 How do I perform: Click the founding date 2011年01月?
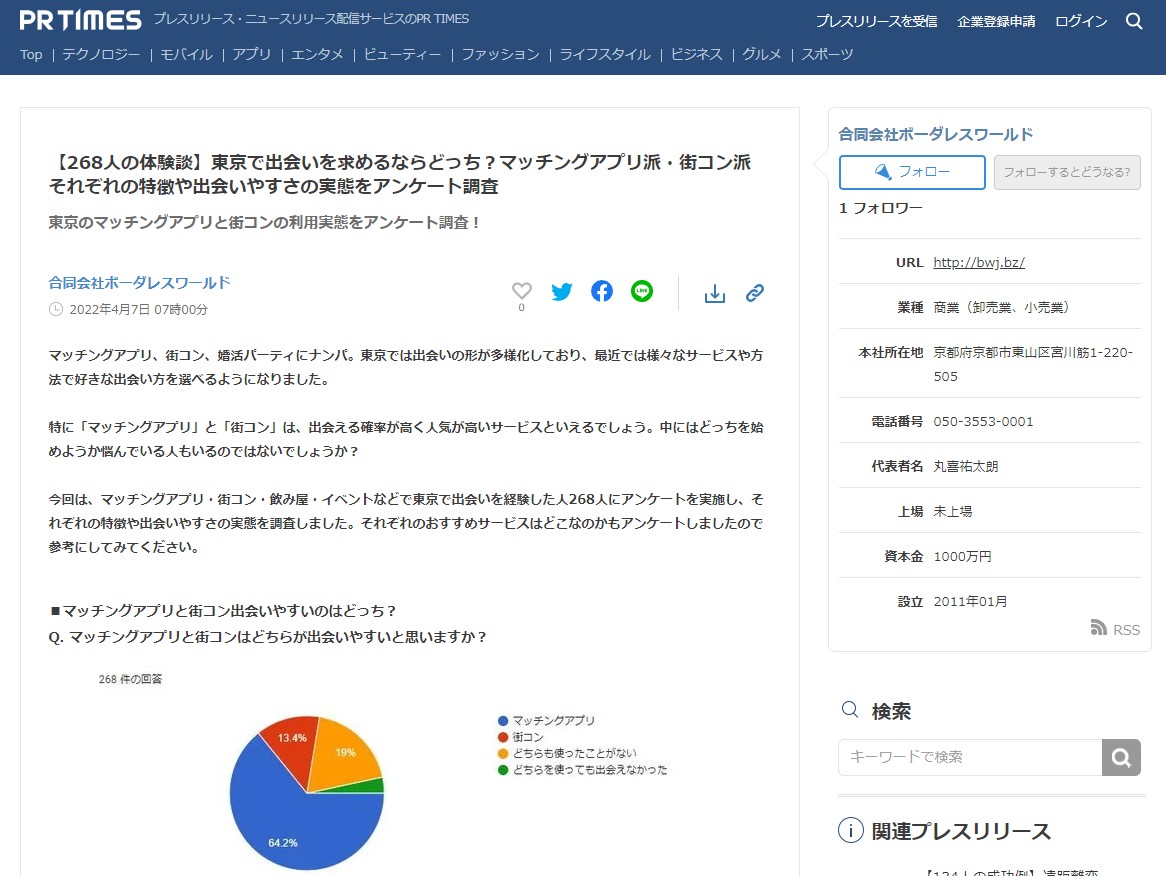(970, 602)
